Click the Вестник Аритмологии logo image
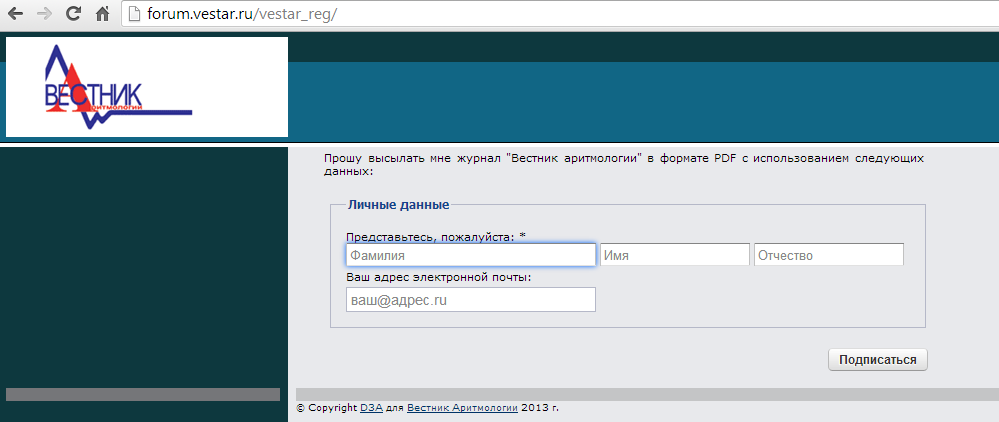The image size is (999, 422). coord(147,87)
